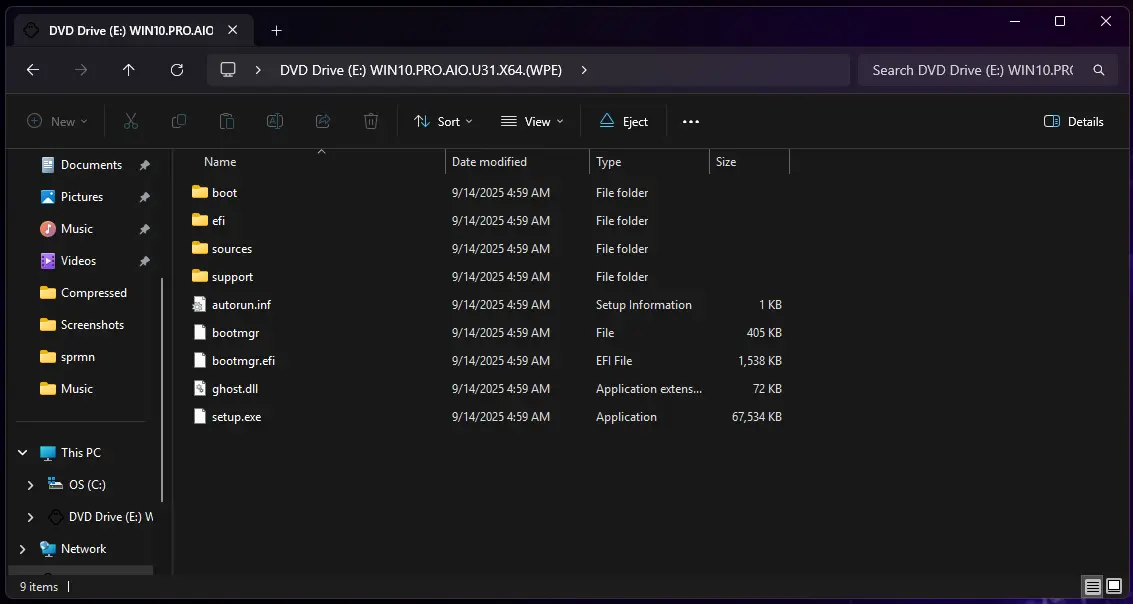Click the Delete trash icon
1133x604 pixels.
click(x=371, y=121)
